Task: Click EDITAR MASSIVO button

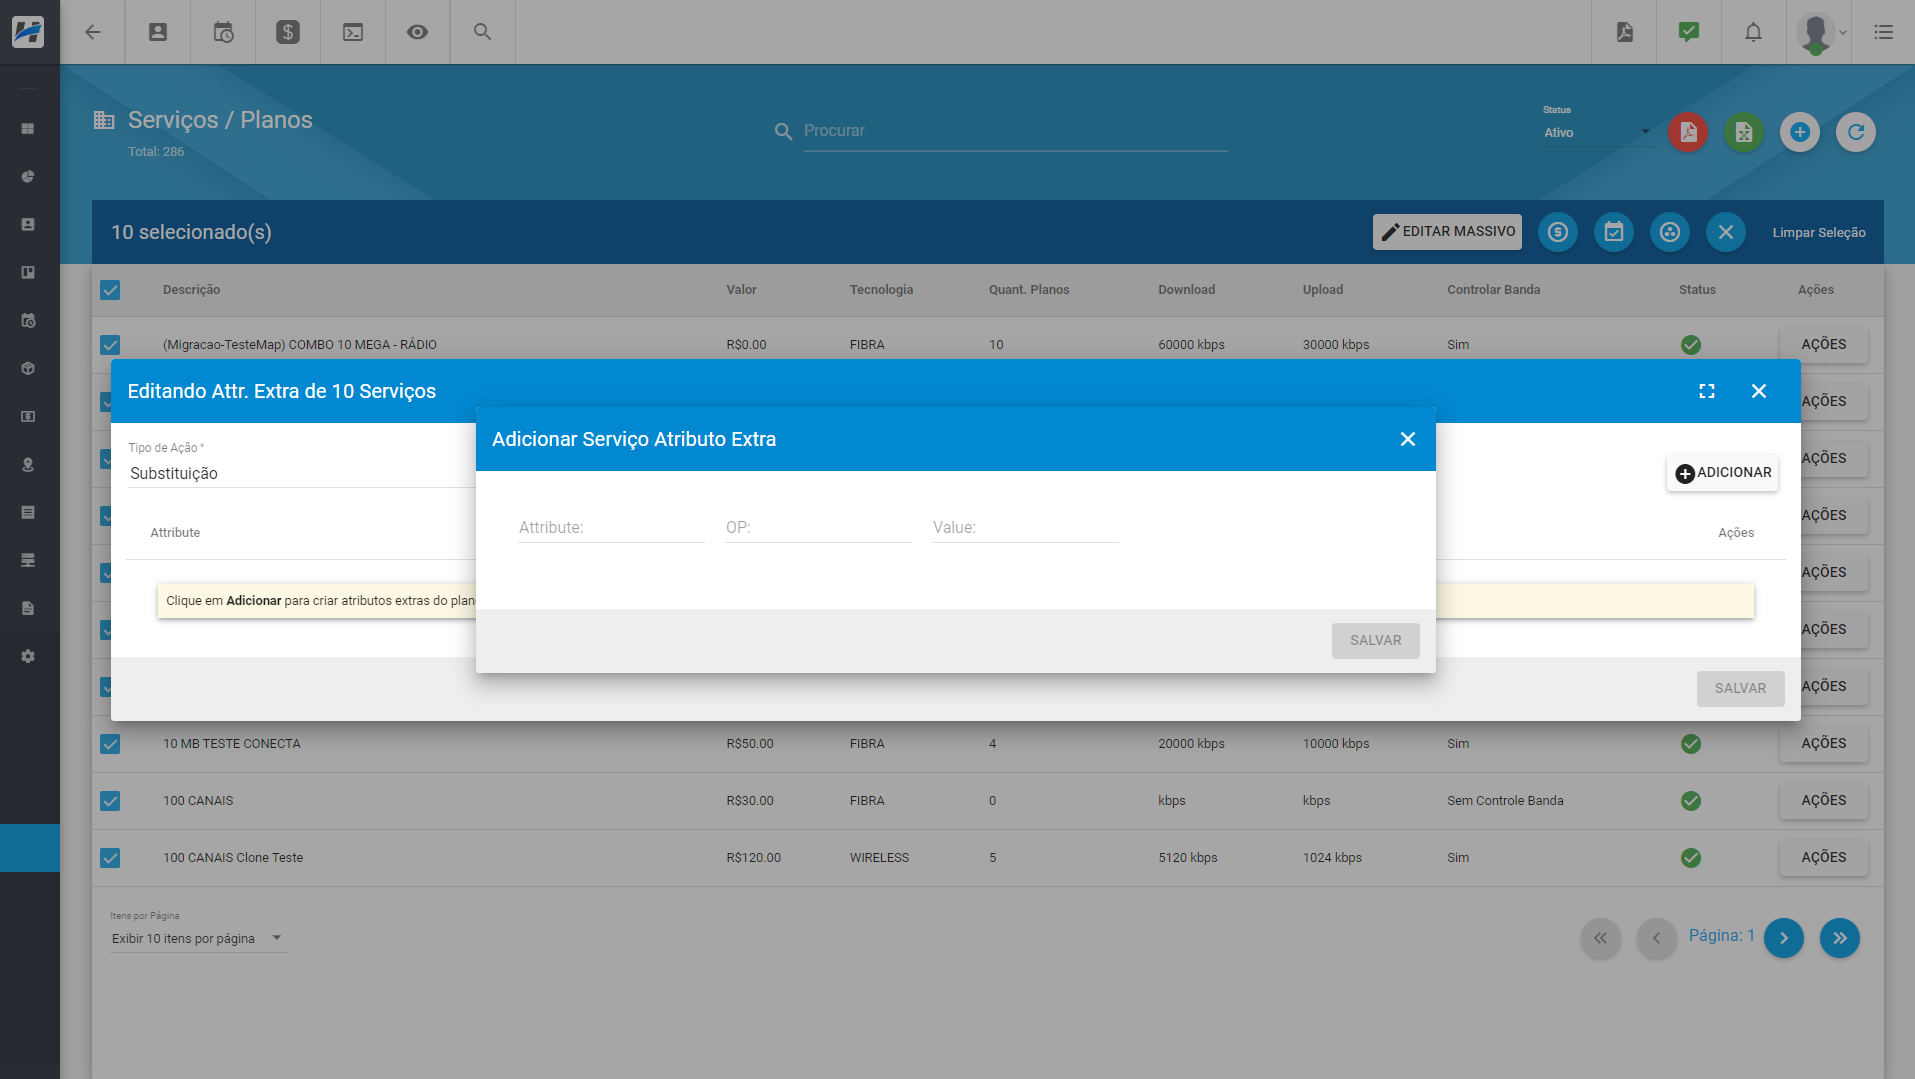Action: click(x=1447, y=232)
